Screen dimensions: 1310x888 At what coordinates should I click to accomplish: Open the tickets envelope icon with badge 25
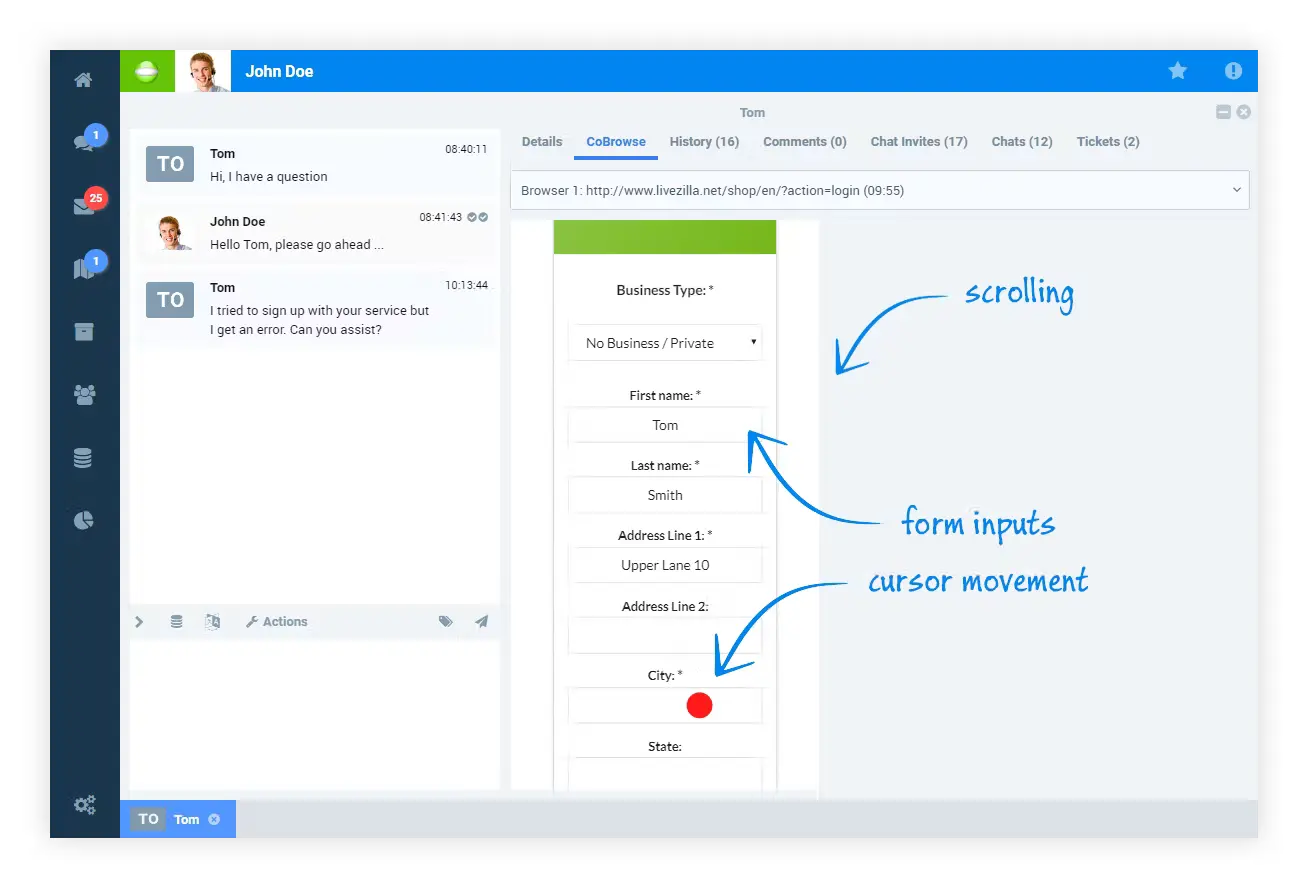[x=84, y=207]
